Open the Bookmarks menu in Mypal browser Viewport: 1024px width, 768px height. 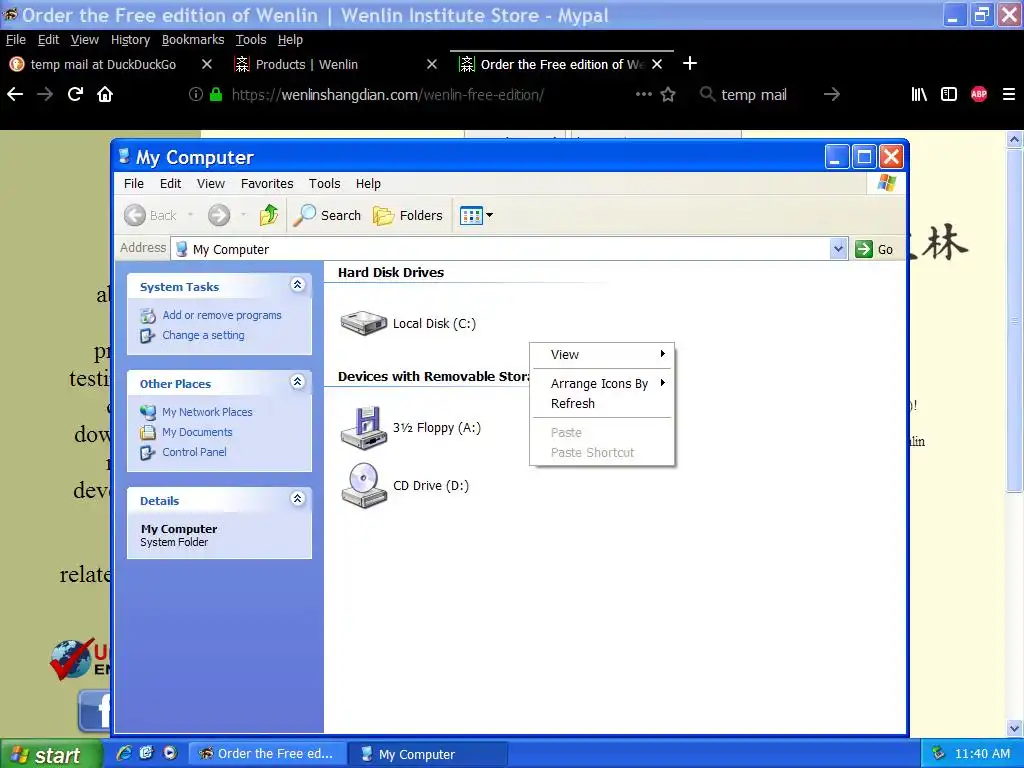click(x=193, y=40)
